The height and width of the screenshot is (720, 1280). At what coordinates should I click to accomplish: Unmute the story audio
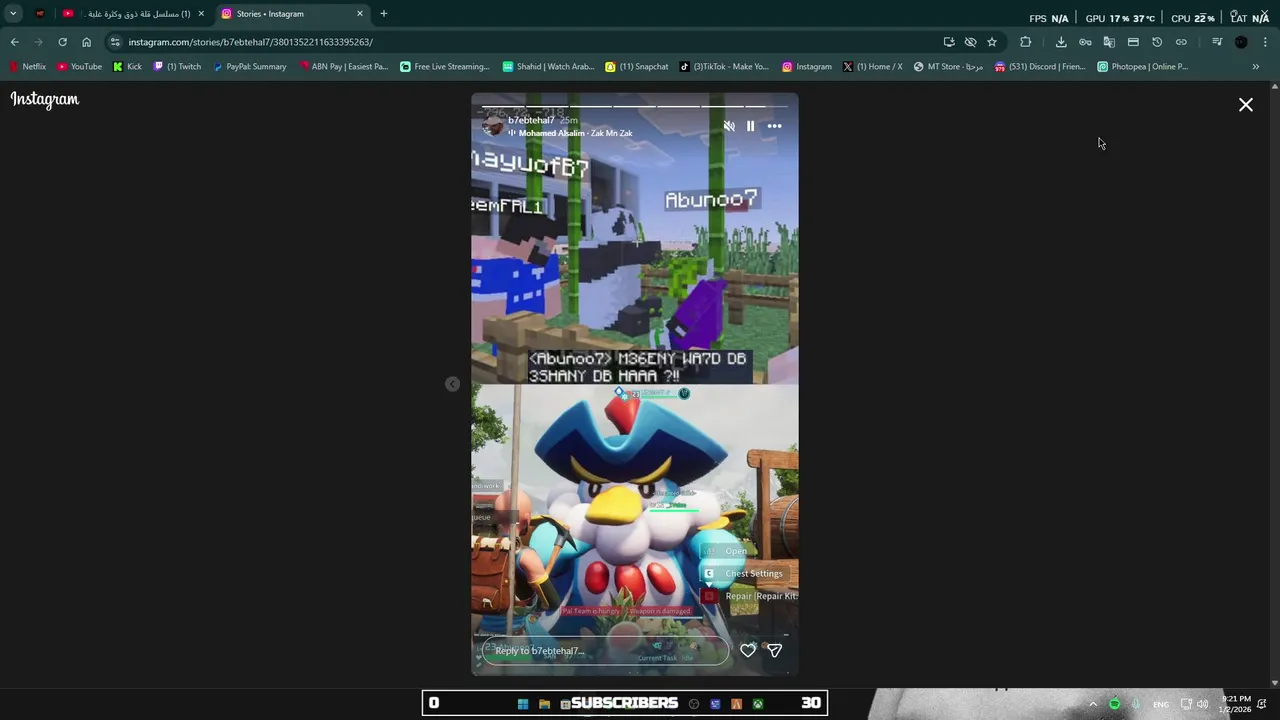pyautogui.click(x=729, y=126)
